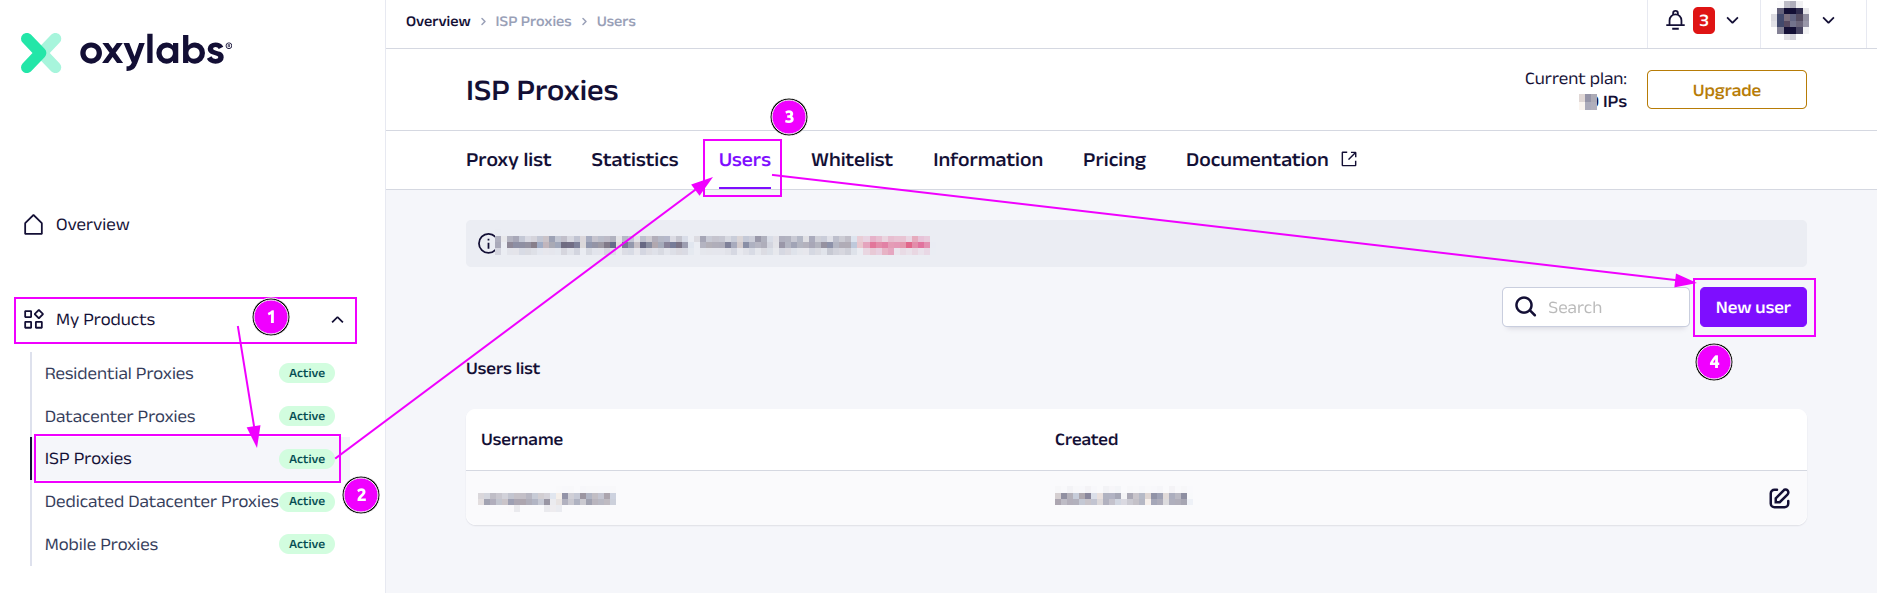Image resolution: width=1877 pixels, height=593 pixels.
Task: Open the user avatar menu
Action: (x=1791, y=20)
